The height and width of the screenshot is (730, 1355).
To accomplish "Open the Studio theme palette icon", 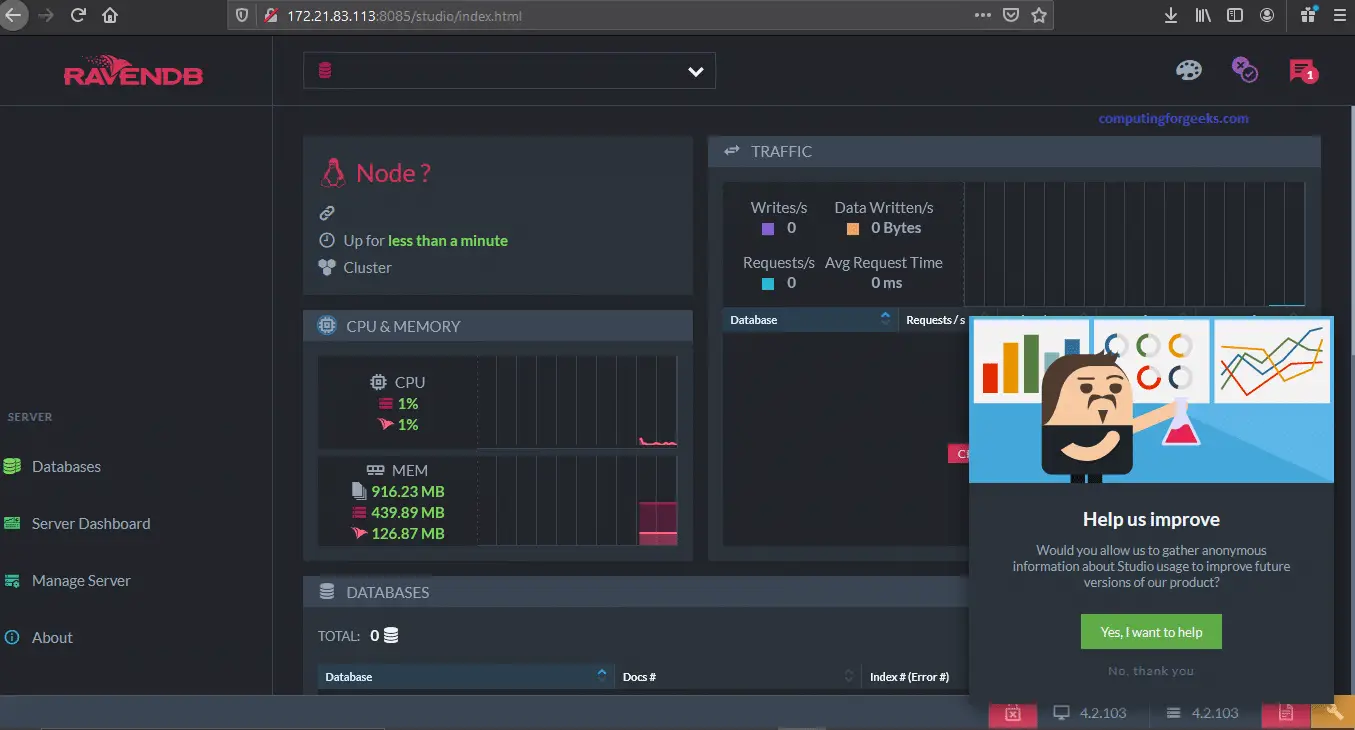I will (x=1188, y=70).
